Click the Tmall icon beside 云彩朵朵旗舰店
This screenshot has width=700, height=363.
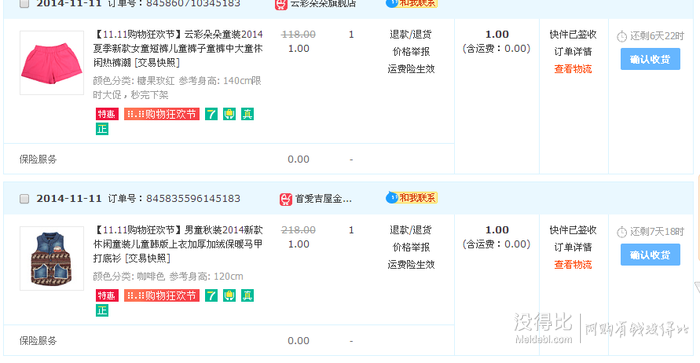[281, 4]
